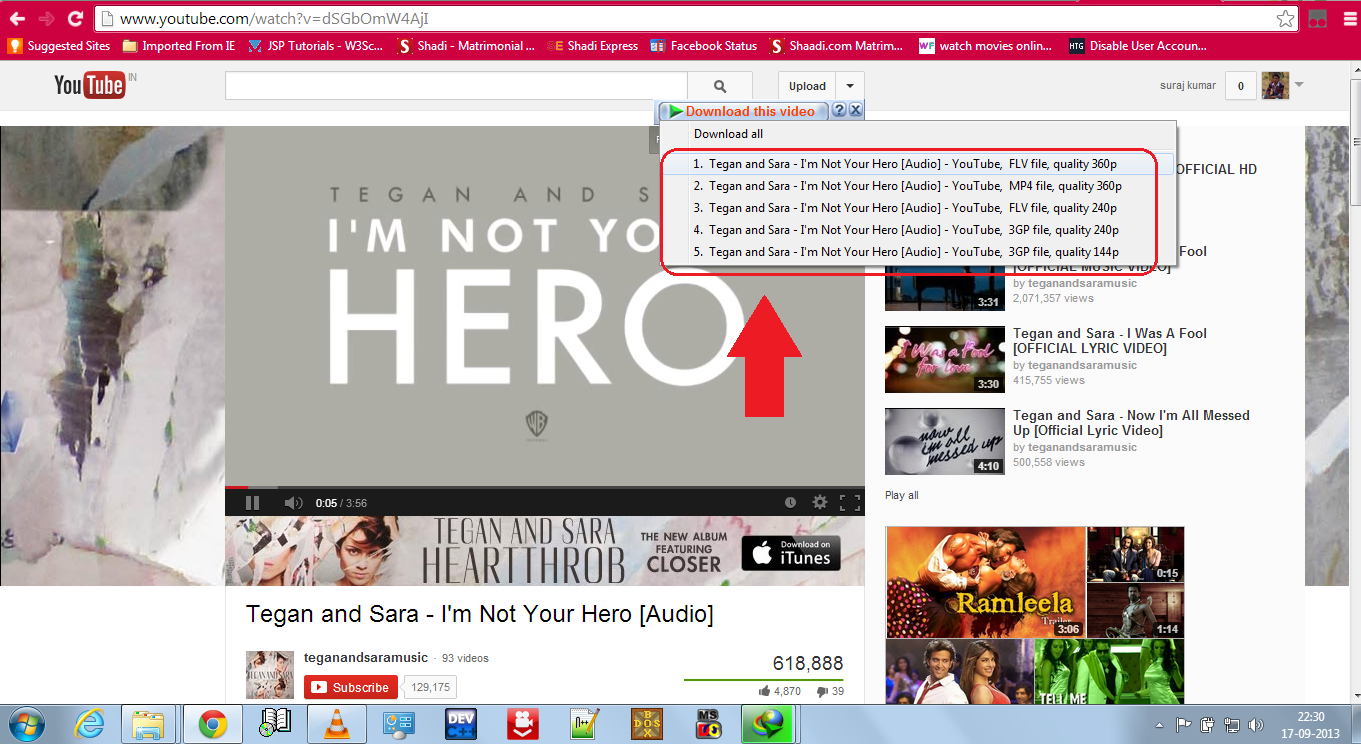Seek using the video progress bar
The width and height of the screenshot is (1361, 744).
point(545,488)
